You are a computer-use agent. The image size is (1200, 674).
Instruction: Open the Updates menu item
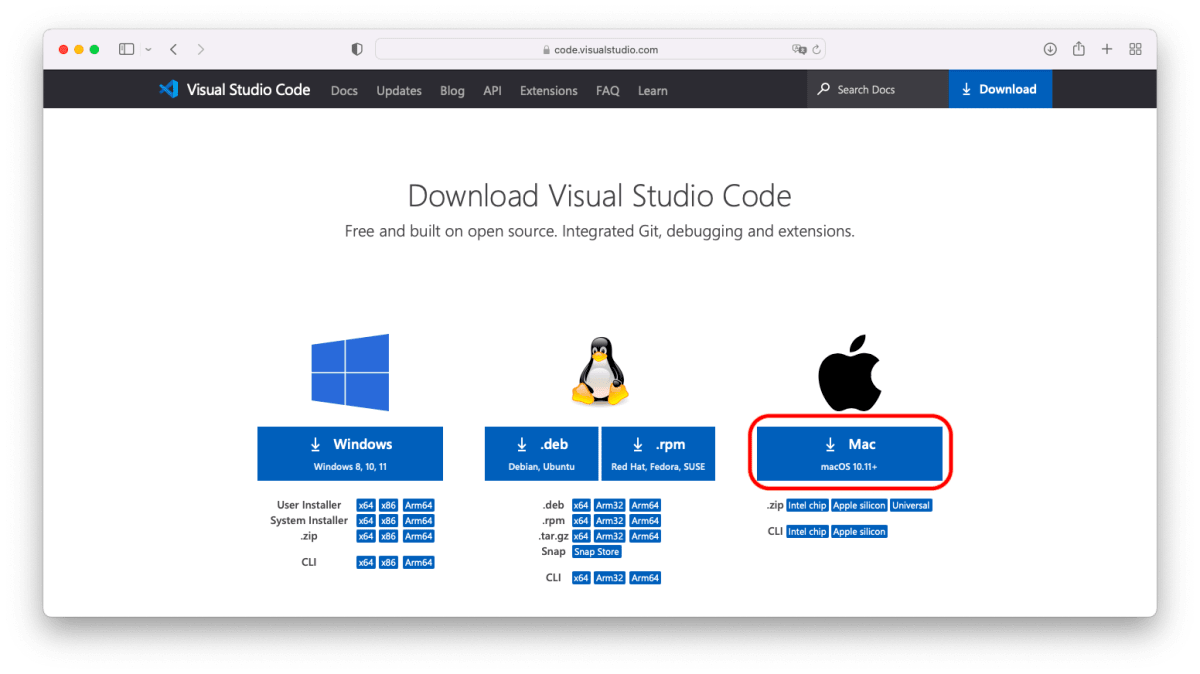(x=399, y=90)
